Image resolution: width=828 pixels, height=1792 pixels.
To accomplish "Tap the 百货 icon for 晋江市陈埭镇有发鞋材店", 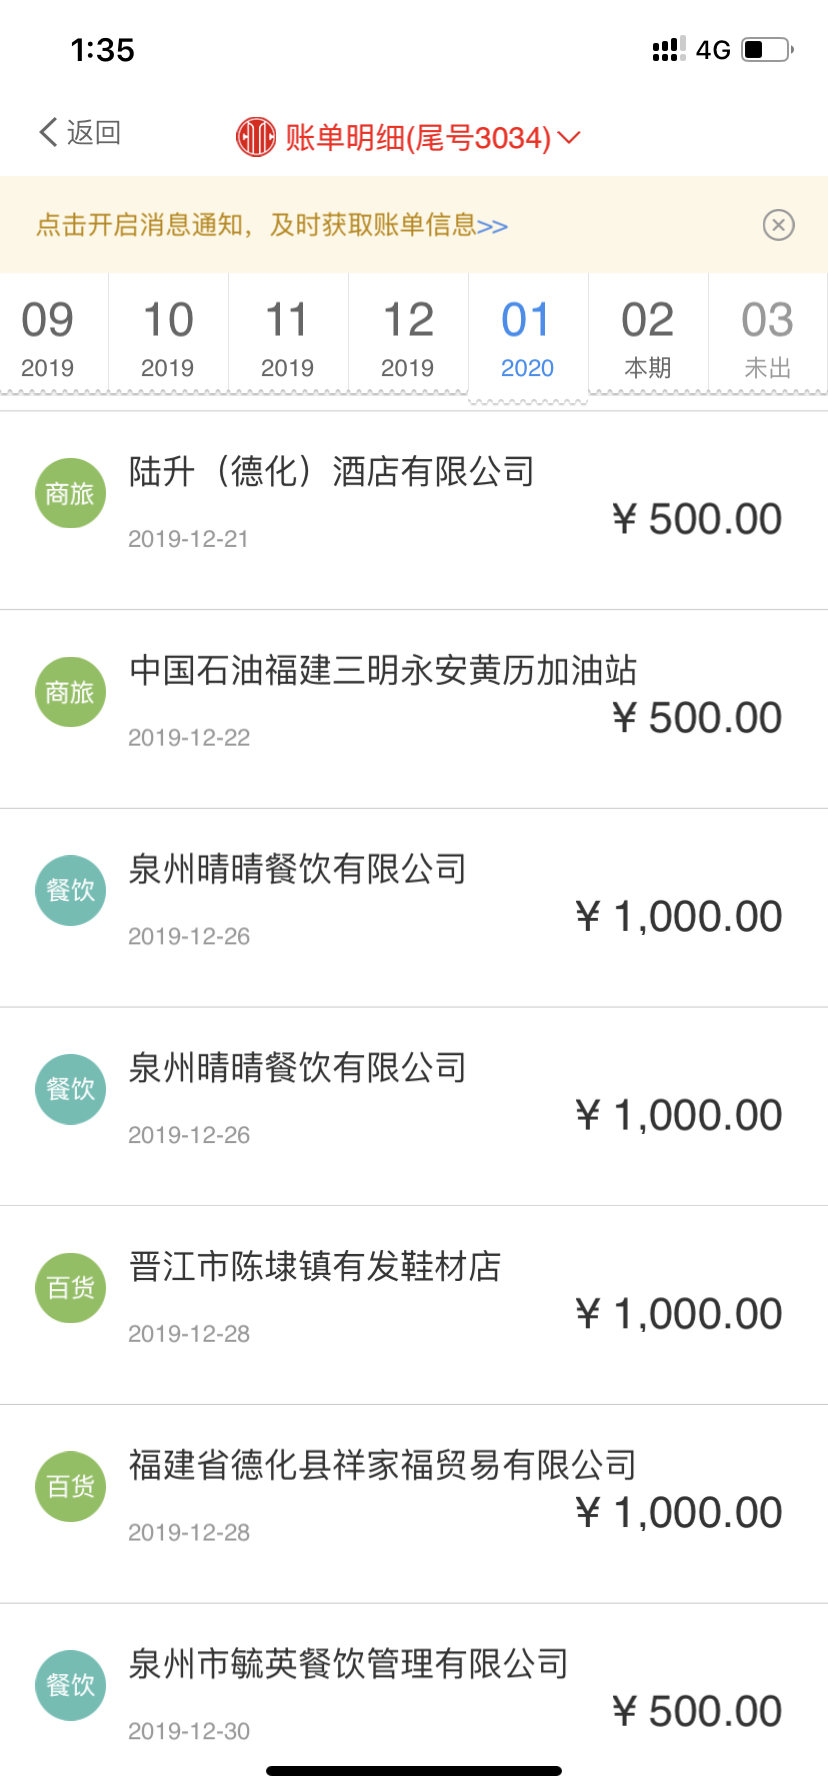I will tap(70, 1288).
